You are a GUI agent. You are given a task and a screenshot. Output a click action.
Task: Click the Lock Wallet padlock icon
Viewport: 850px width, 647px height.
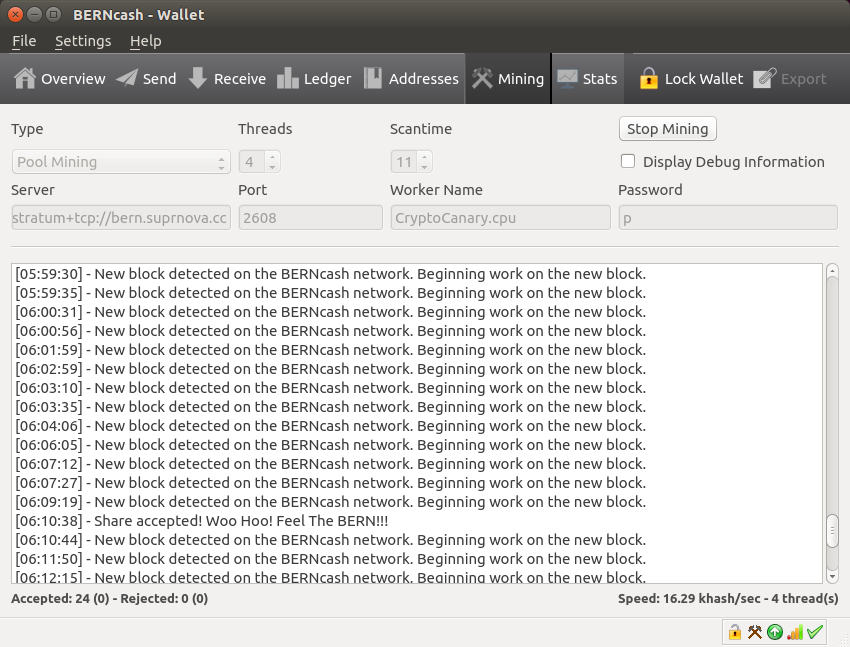click(x=649, y=79)
